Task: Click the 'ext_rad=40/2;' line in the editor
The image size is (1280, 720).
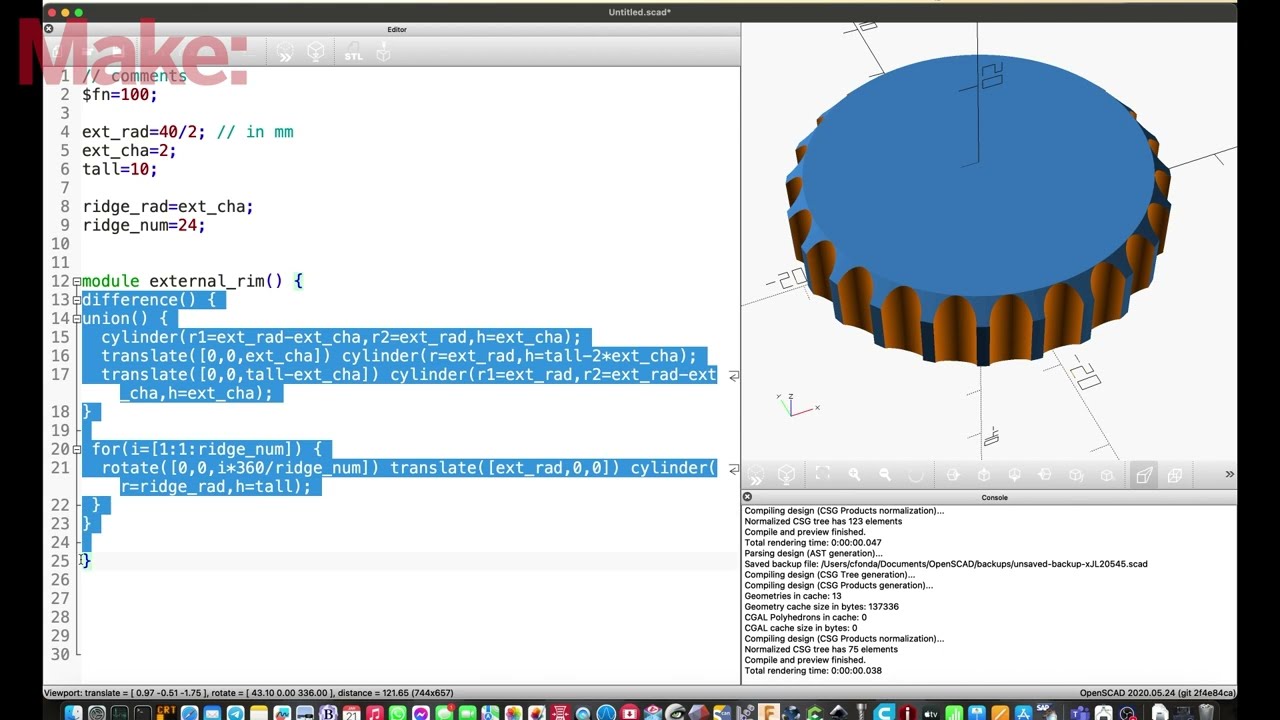Action: pyautogui.click(x=143, y=132)
